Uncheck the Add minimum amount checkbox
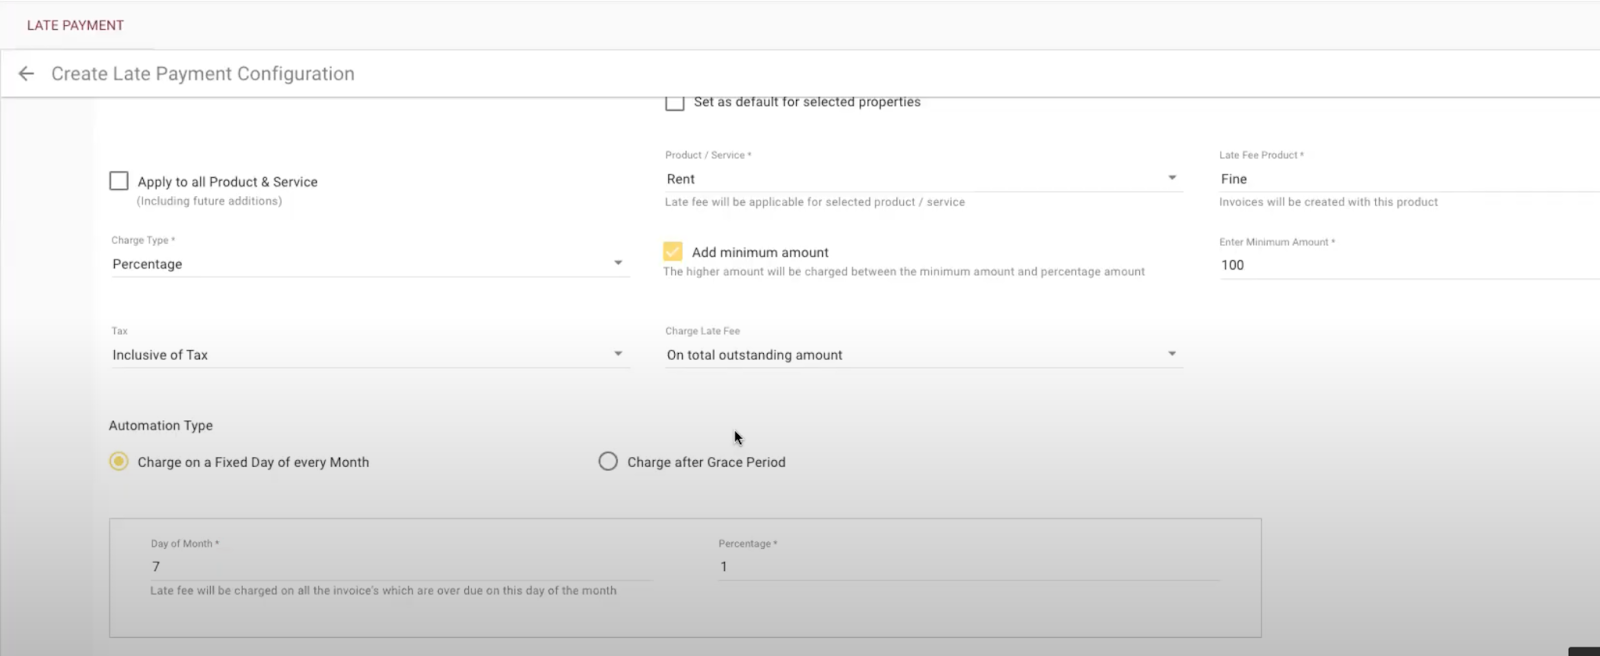The height and width of the screenshot is (656, 1600). 673,252
